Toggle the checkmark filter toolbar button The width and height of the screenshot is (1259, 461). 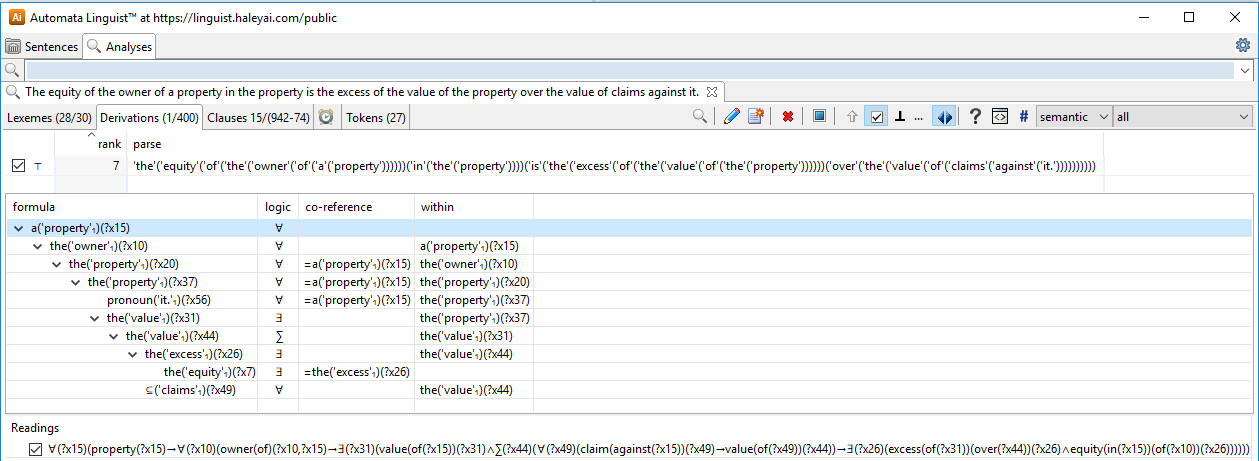click(x=877, y=117)
